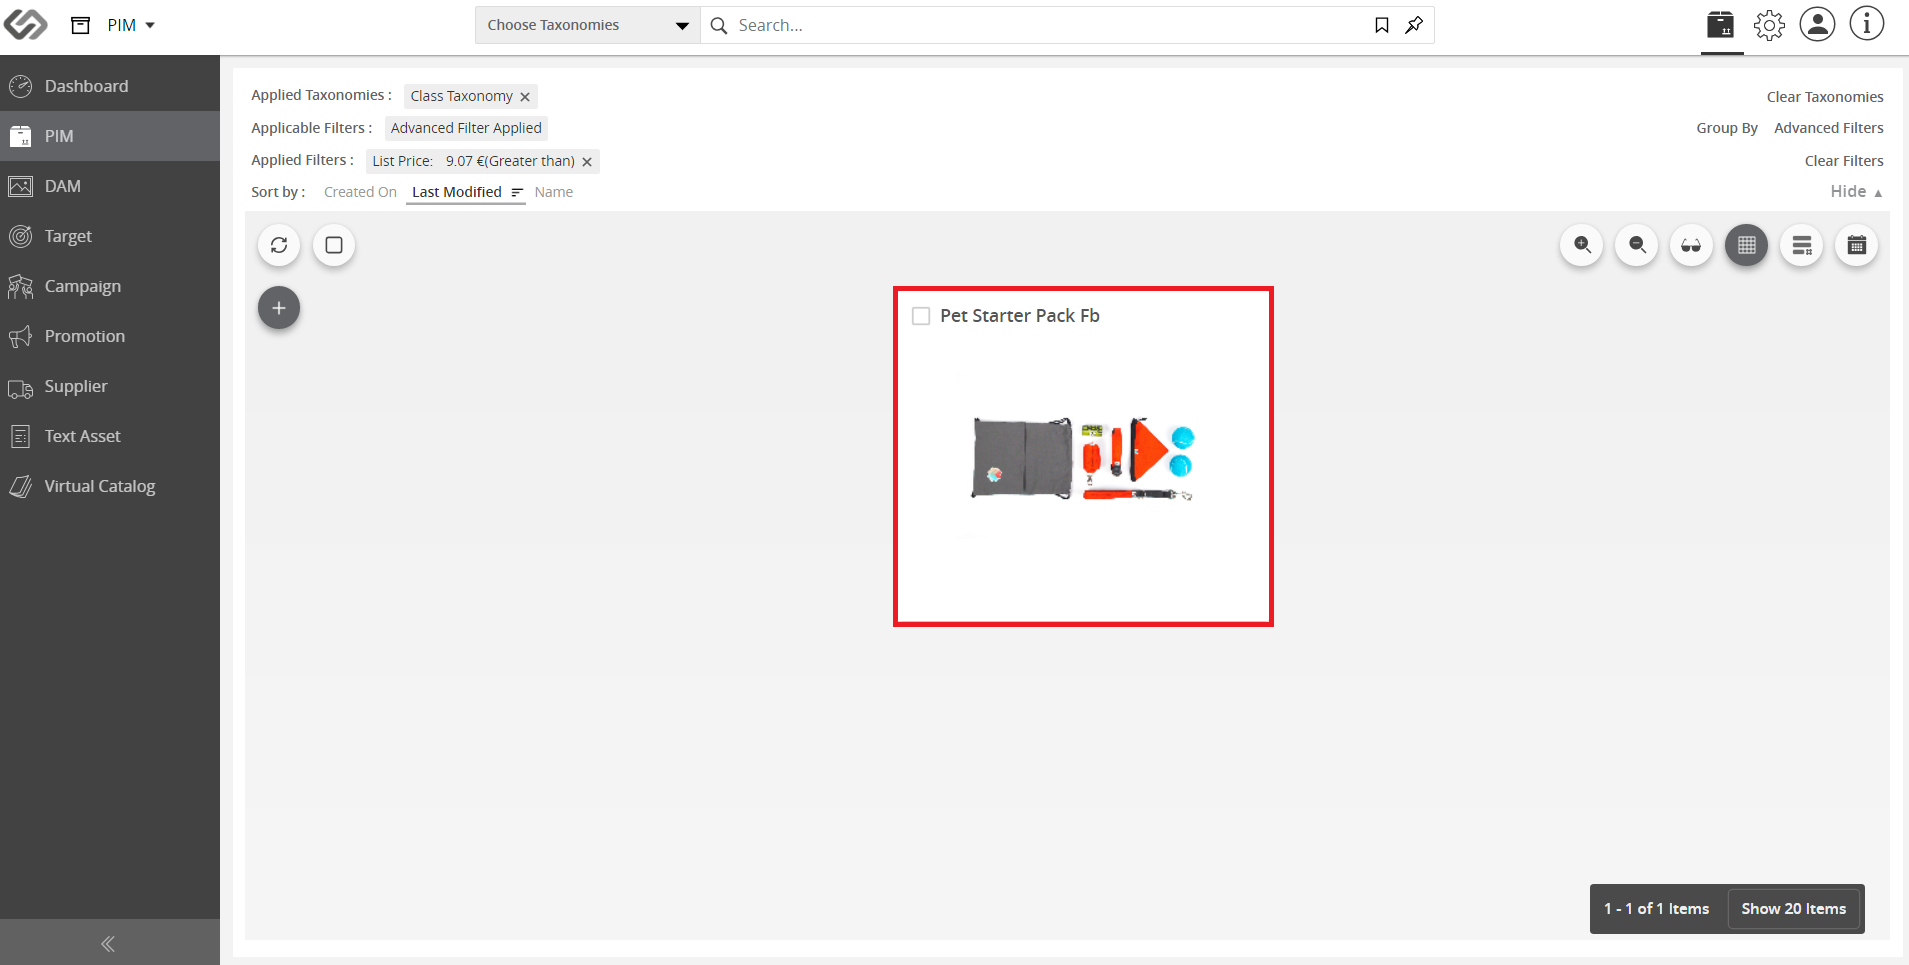1909x965 pixels.
Task: Click the bookmark icon in search bar
Action: tap(1382, 25)
